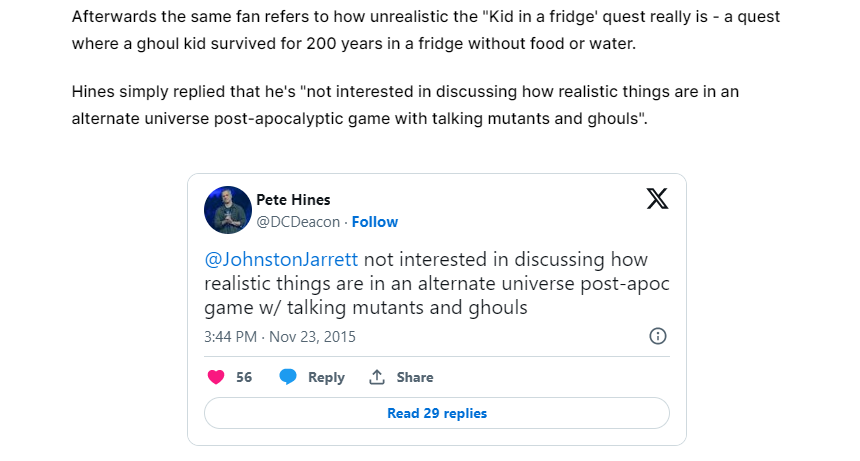Screen dimensions: 860x461
Task: Click the embedded tweet body text
Action: pos(437,283)
